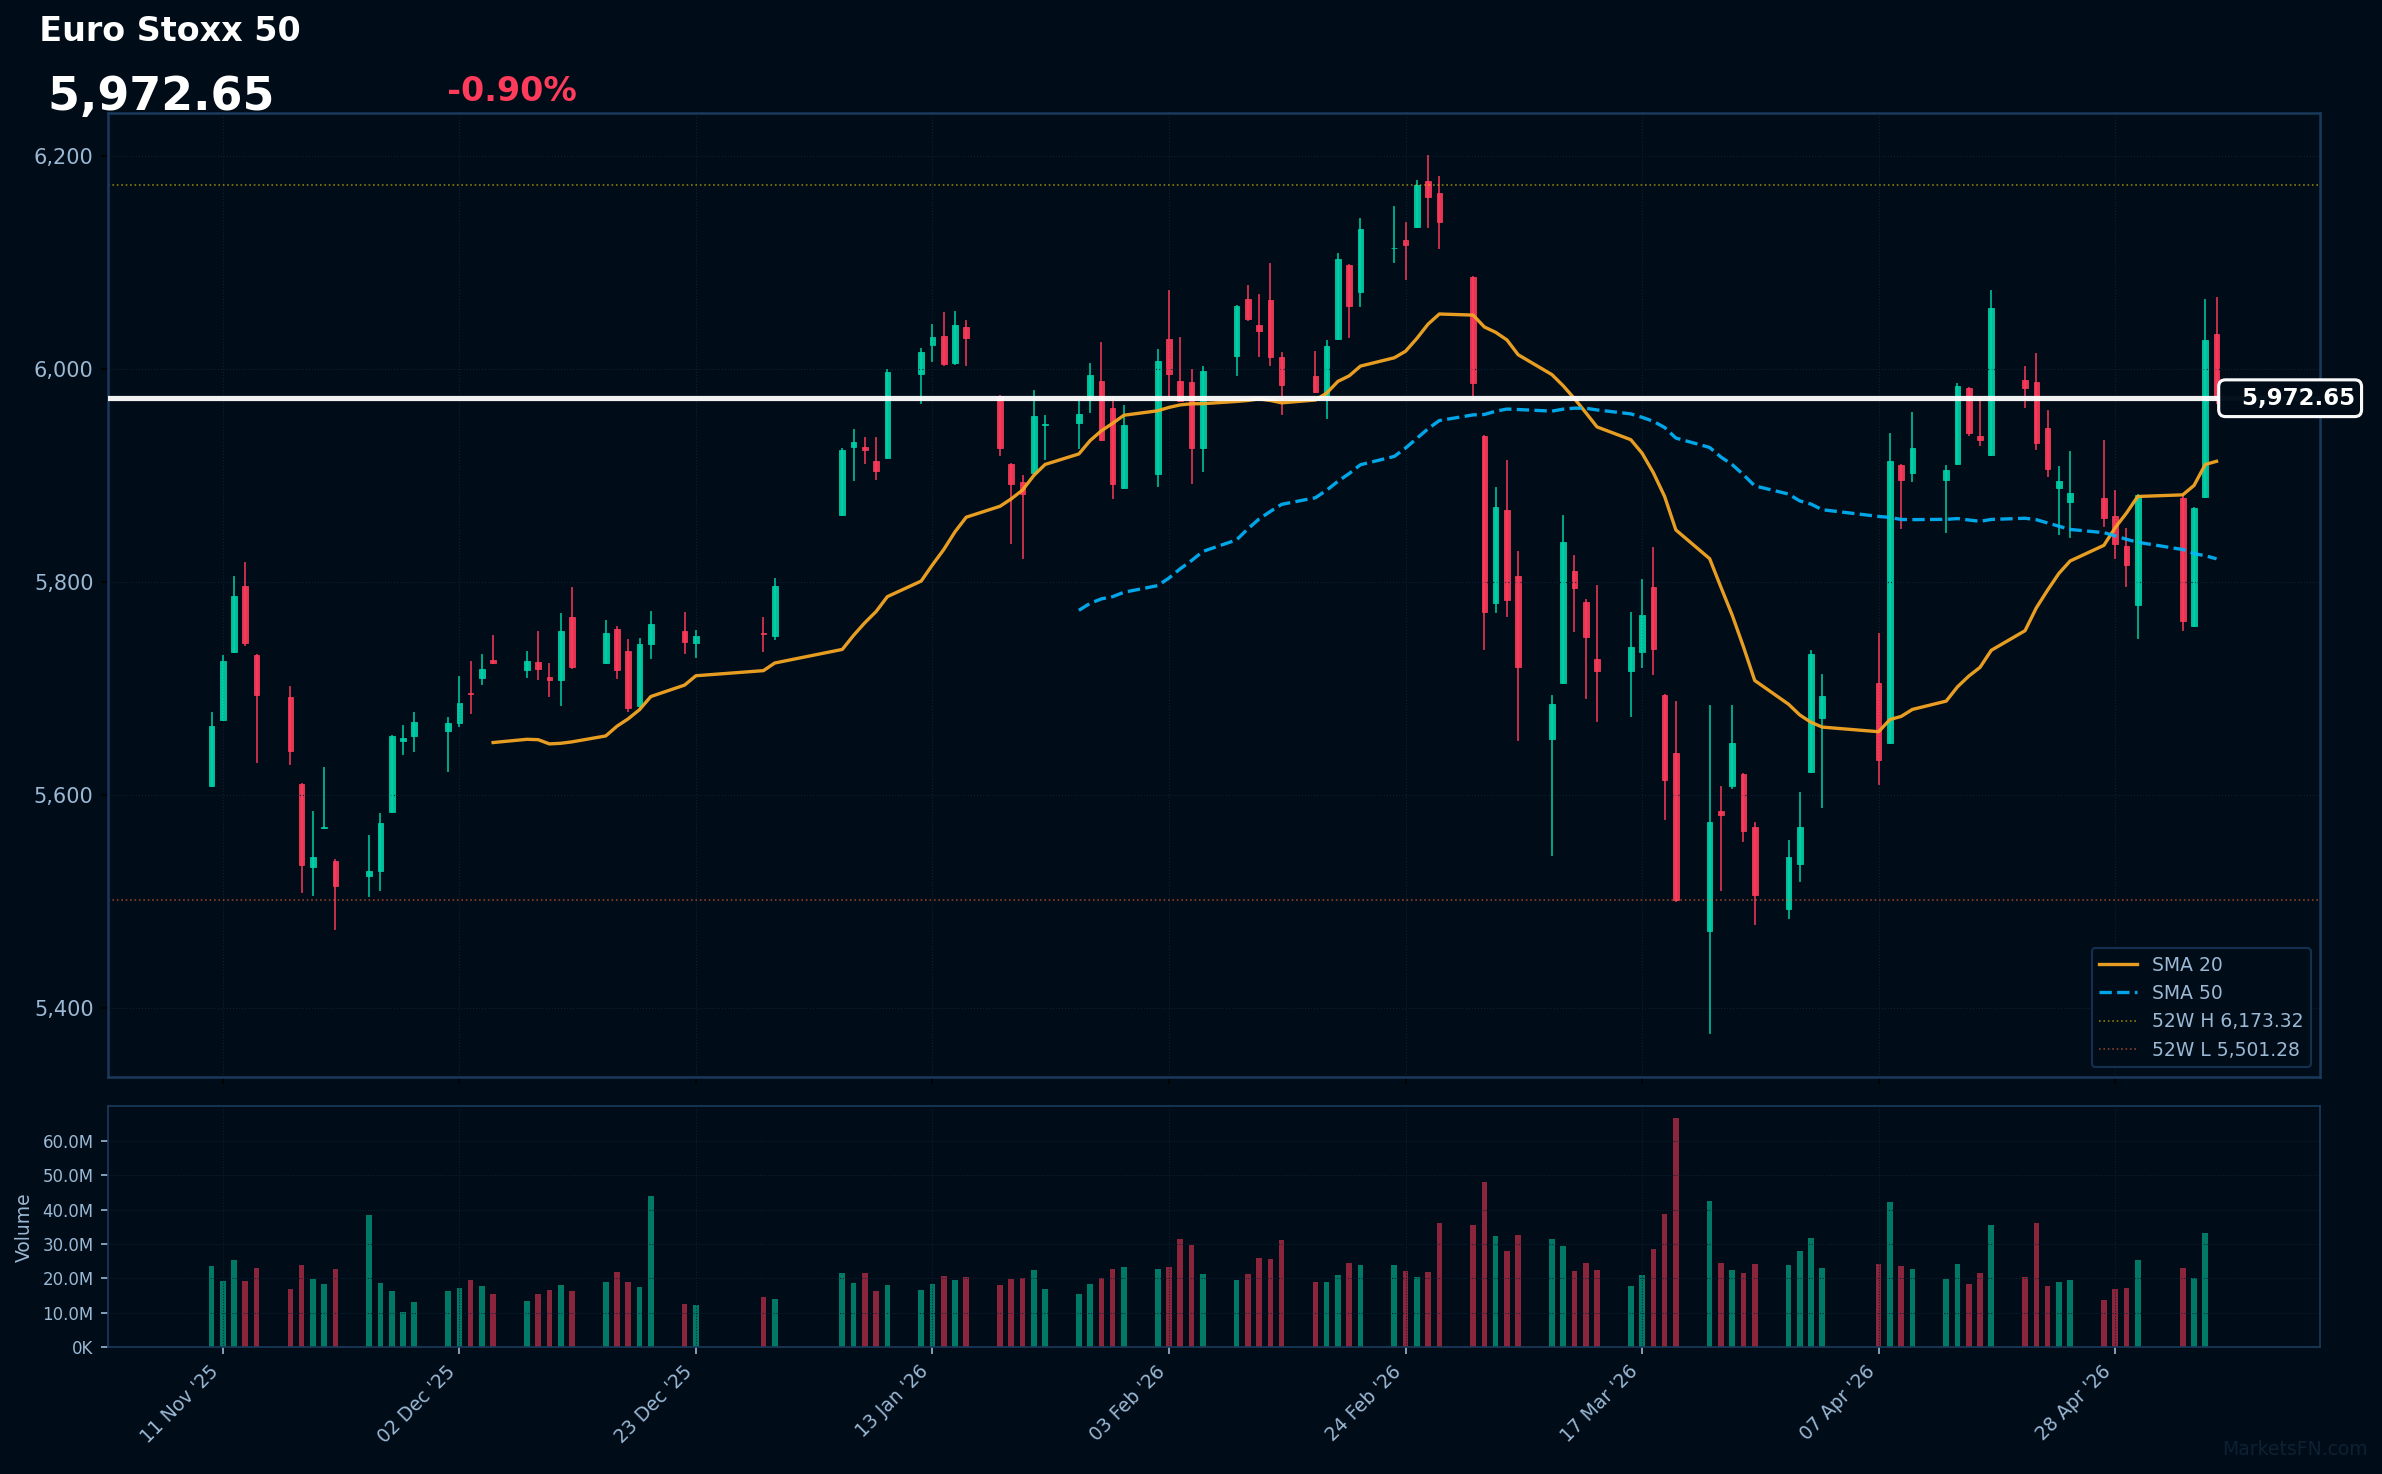
Task: Click the 23 Dec '25 date label
Action: pos(653,1404)
